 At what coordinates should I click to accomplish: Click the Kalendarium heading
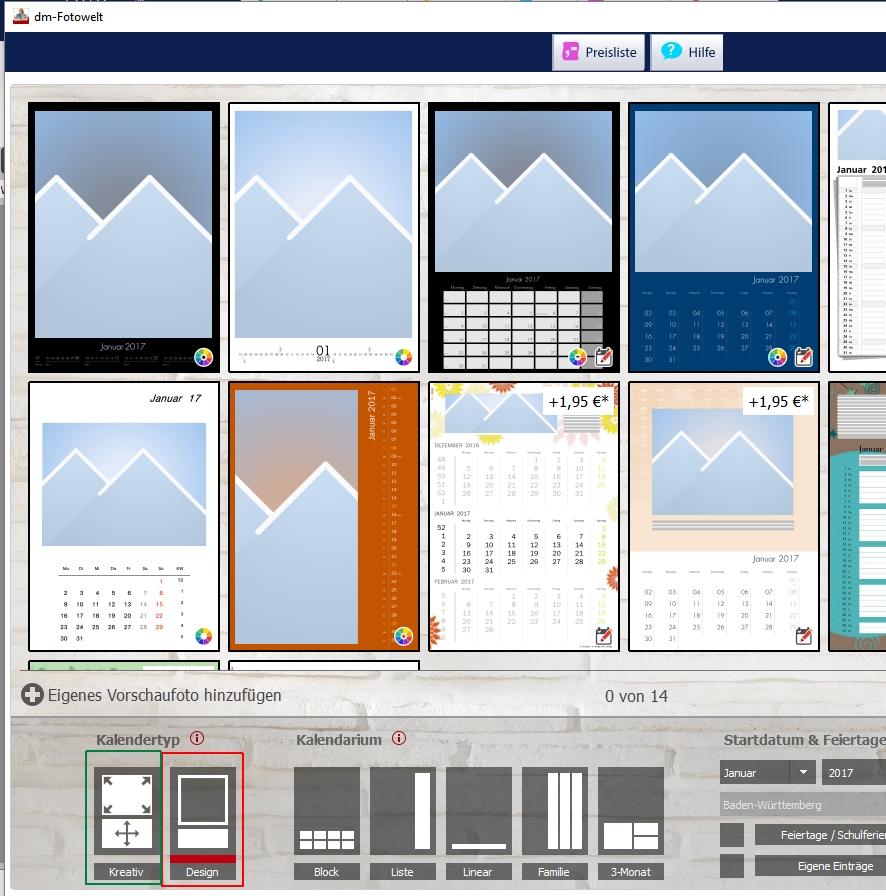(x=339, y=739)
